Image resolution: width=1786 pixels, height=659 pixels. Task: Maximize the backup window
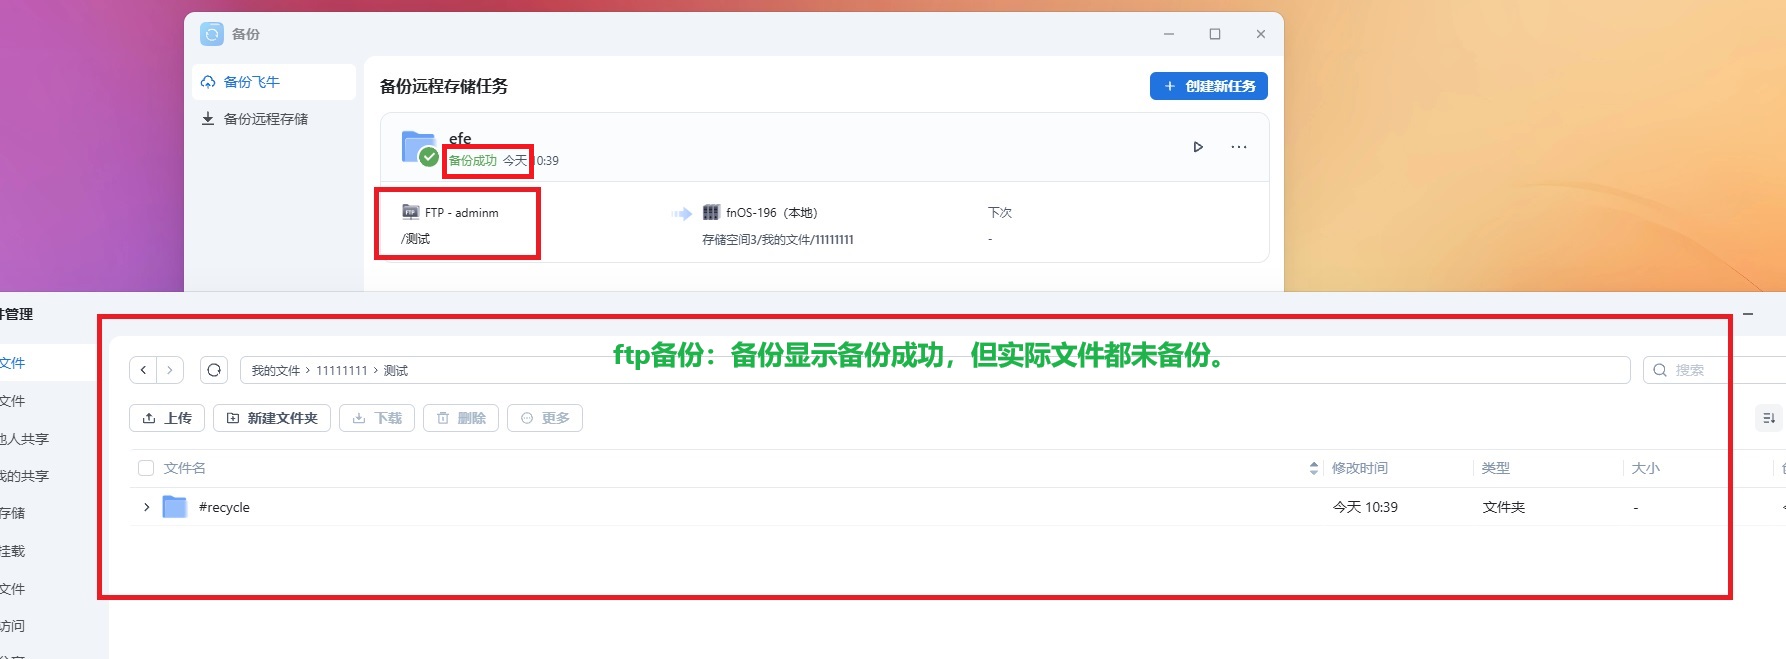pyautogui.click(x=1215, y=34)
